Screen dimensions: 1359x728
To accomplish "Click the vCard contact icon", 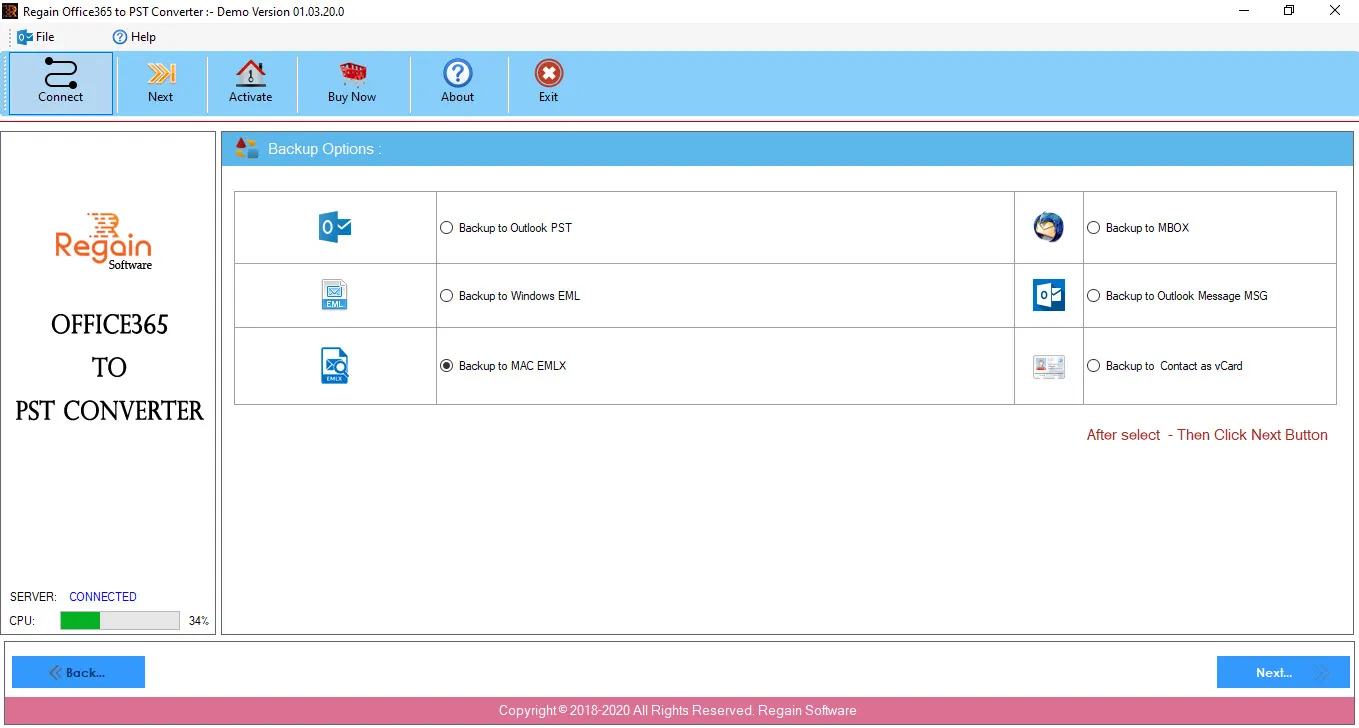I will (x=1049, y=366).
